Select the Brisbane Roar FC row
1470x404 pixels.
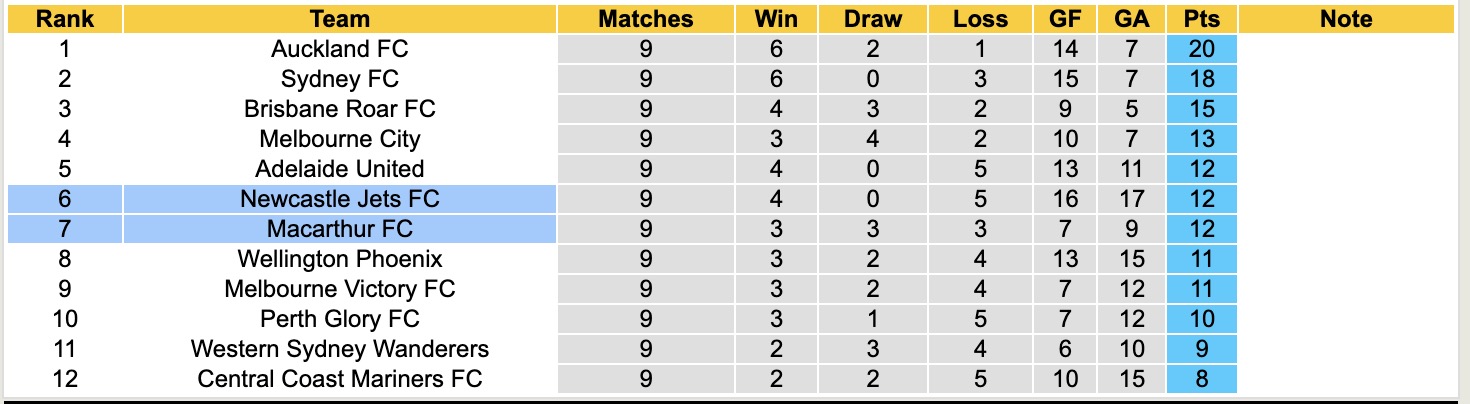[x=339, y=109]
